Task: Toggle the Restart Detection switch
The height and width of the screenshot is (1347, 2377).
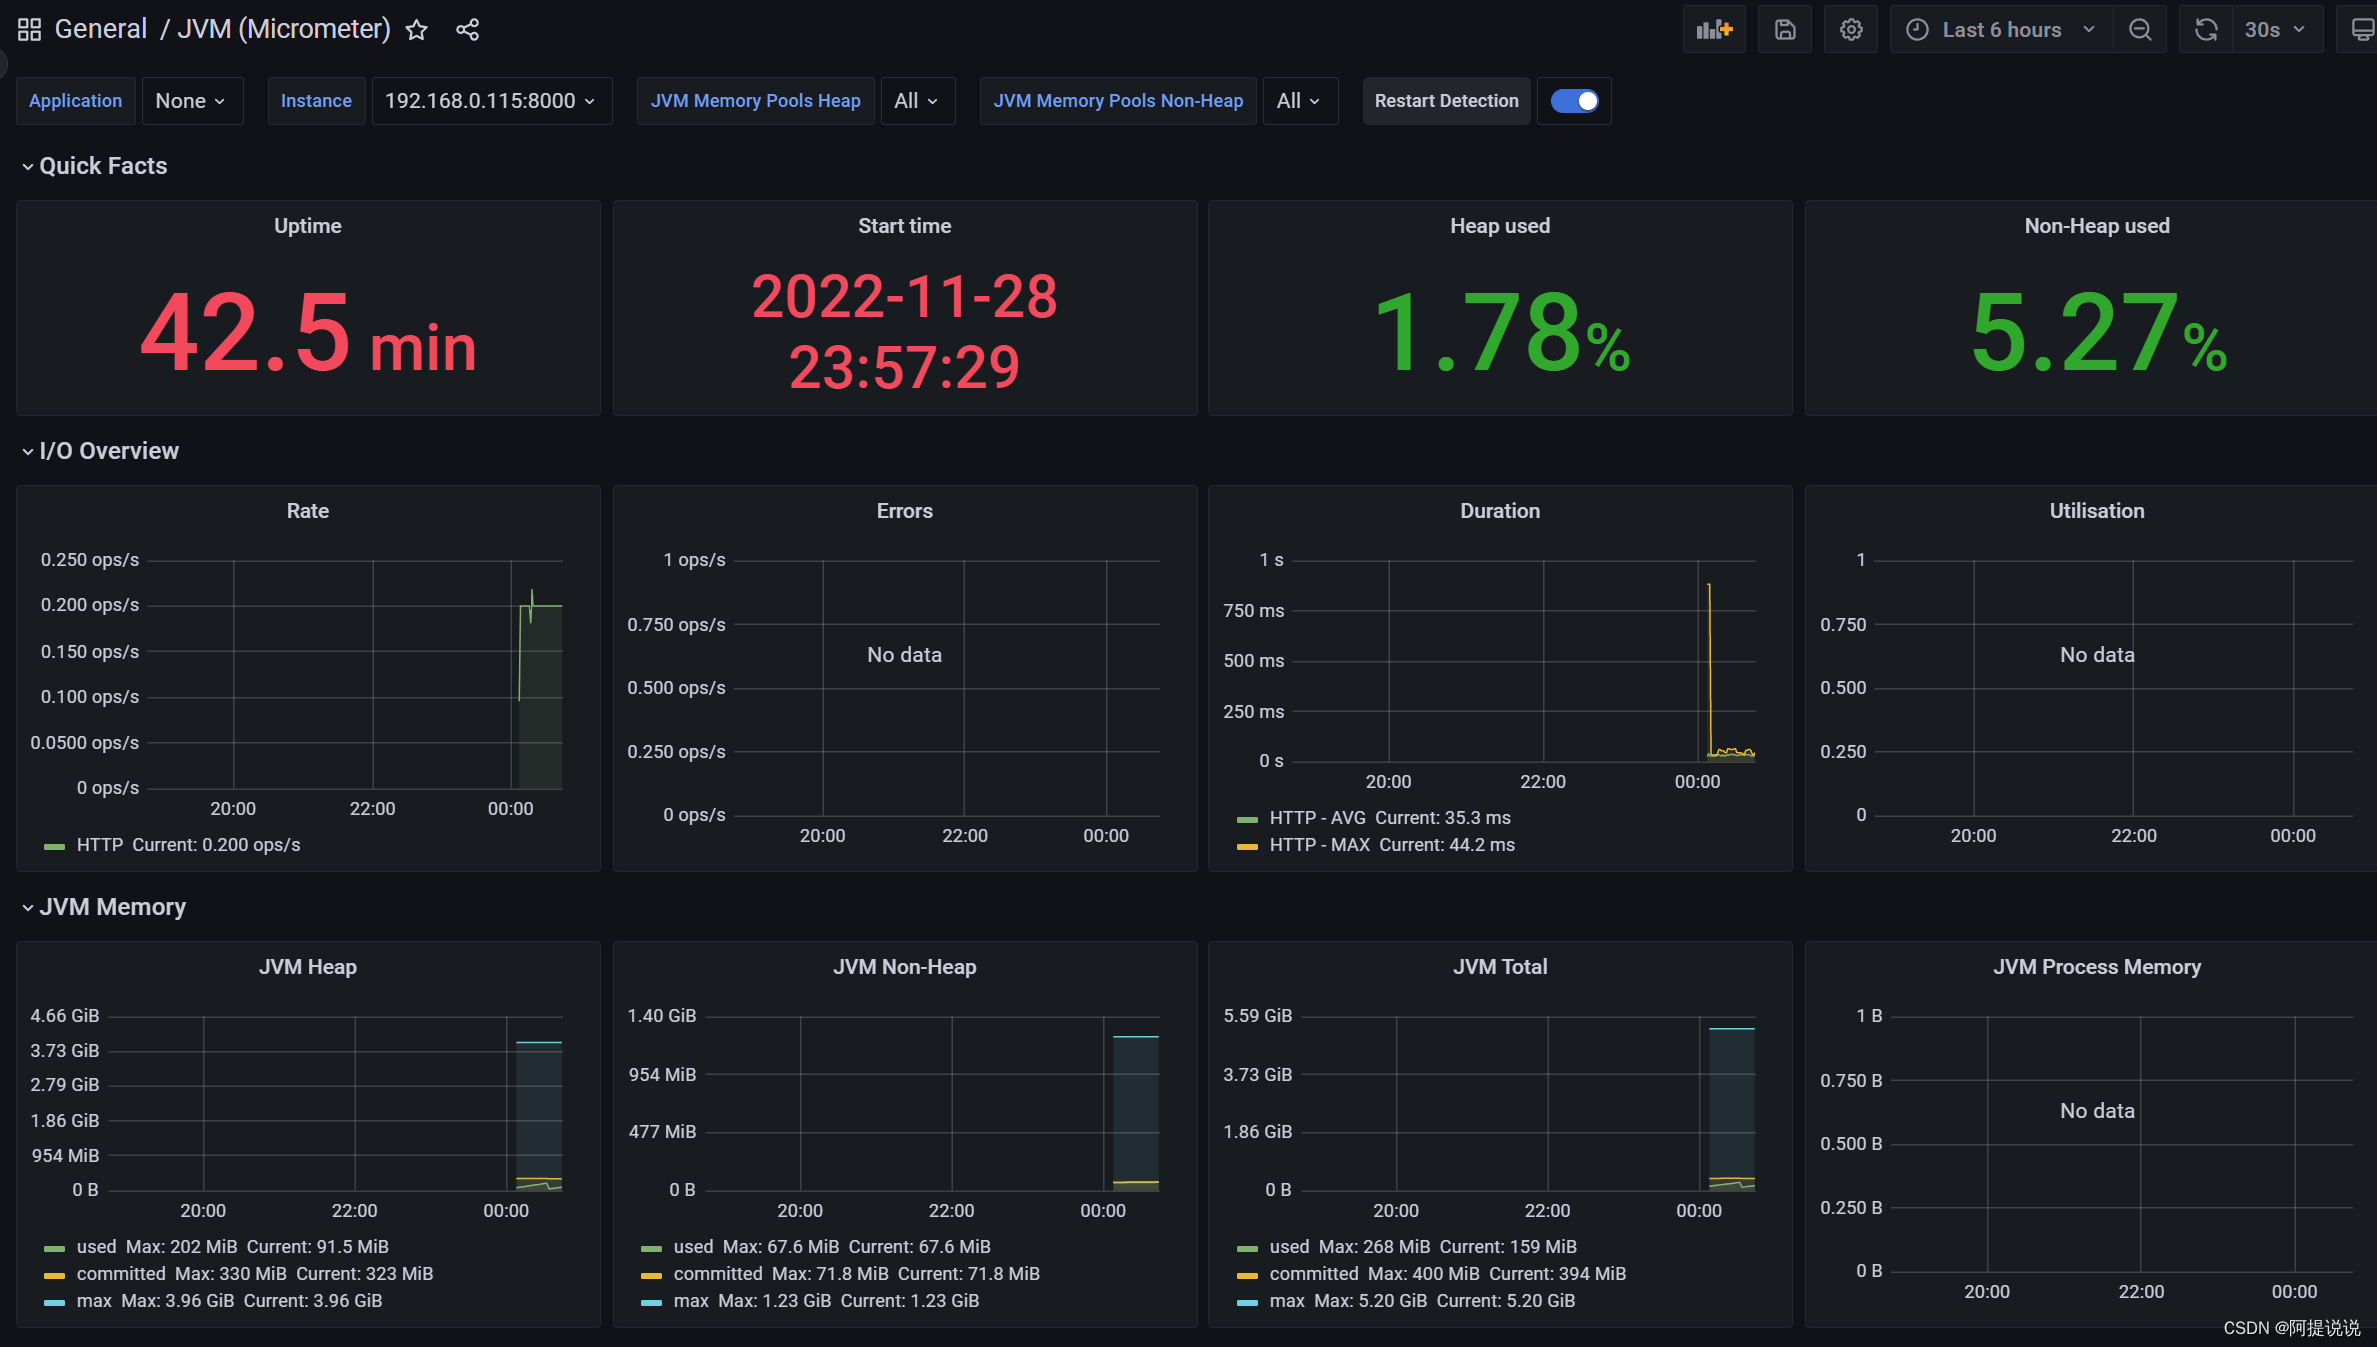Action: 1574,101
